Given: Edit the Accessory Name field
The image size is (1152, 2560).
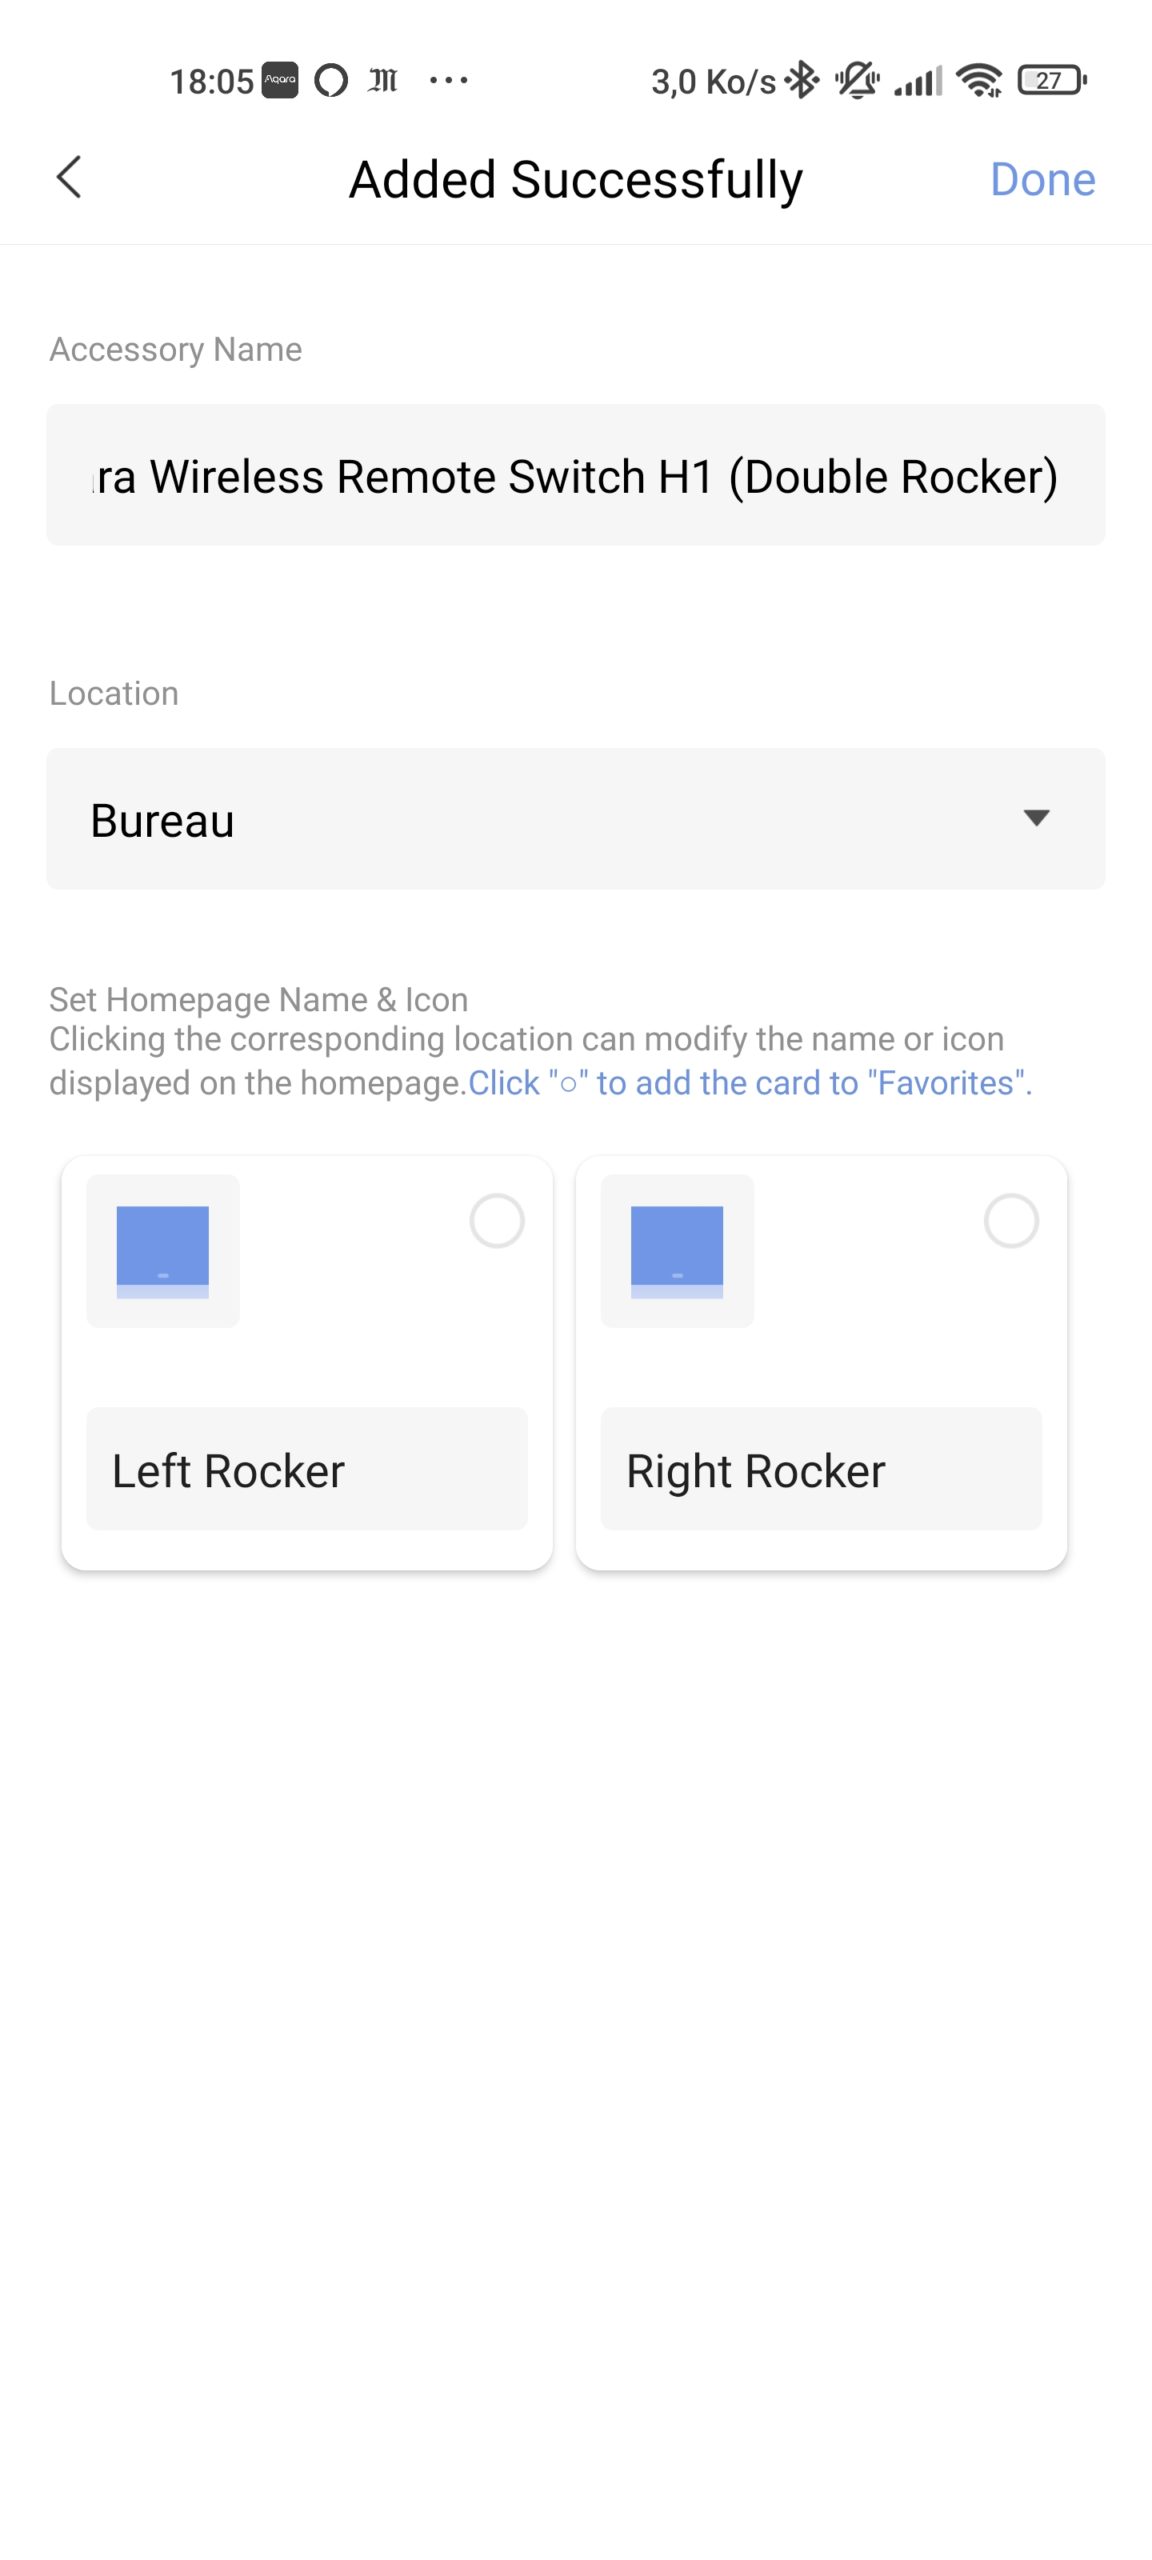Looking at the screenshot, I should click(576, 475).
